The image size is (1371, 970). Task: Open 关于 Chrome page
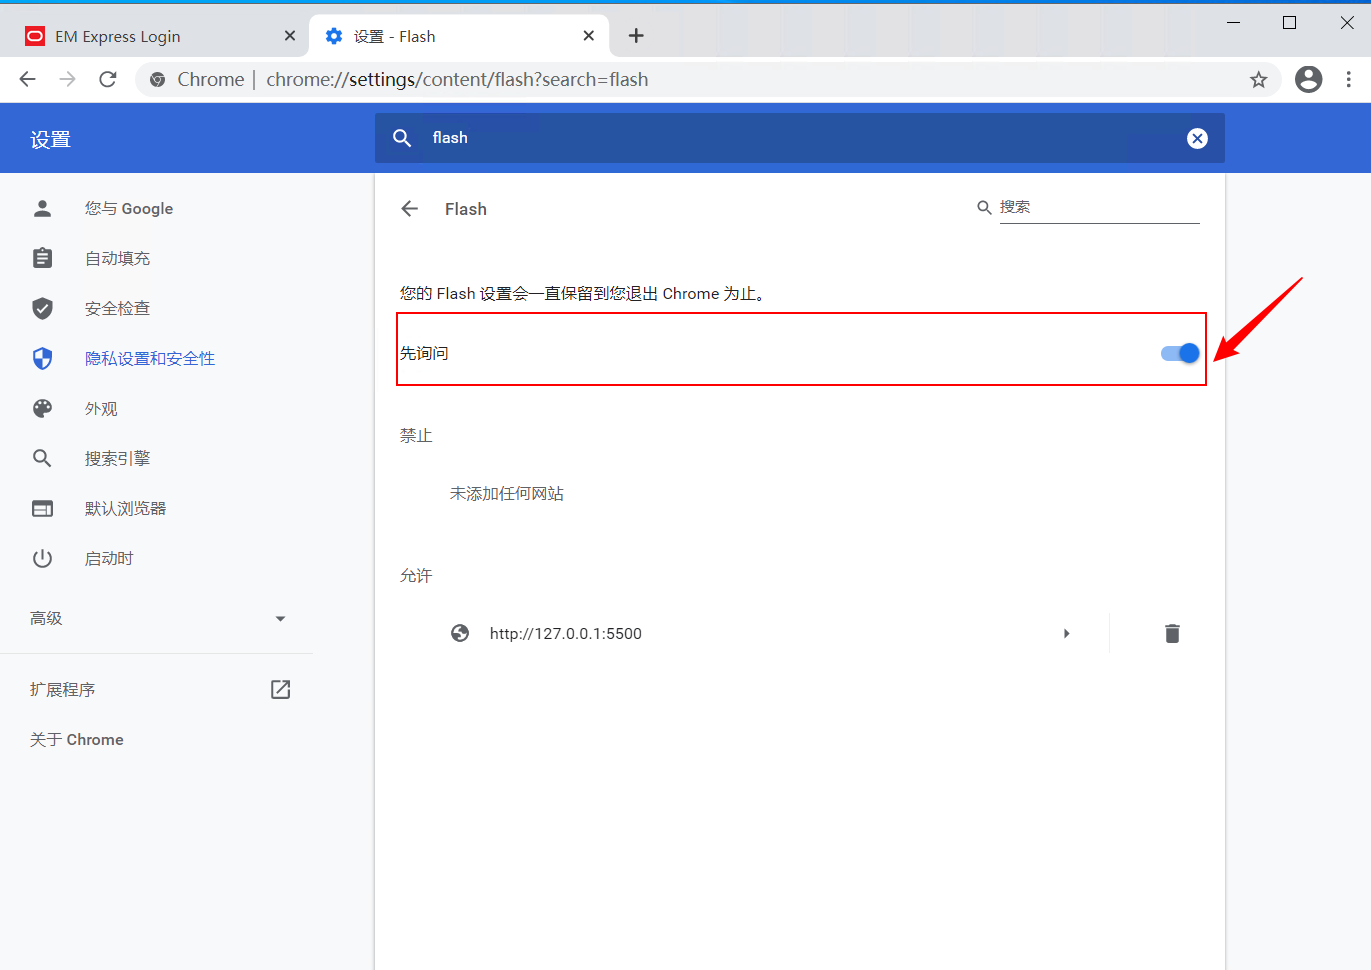[77, 740]
